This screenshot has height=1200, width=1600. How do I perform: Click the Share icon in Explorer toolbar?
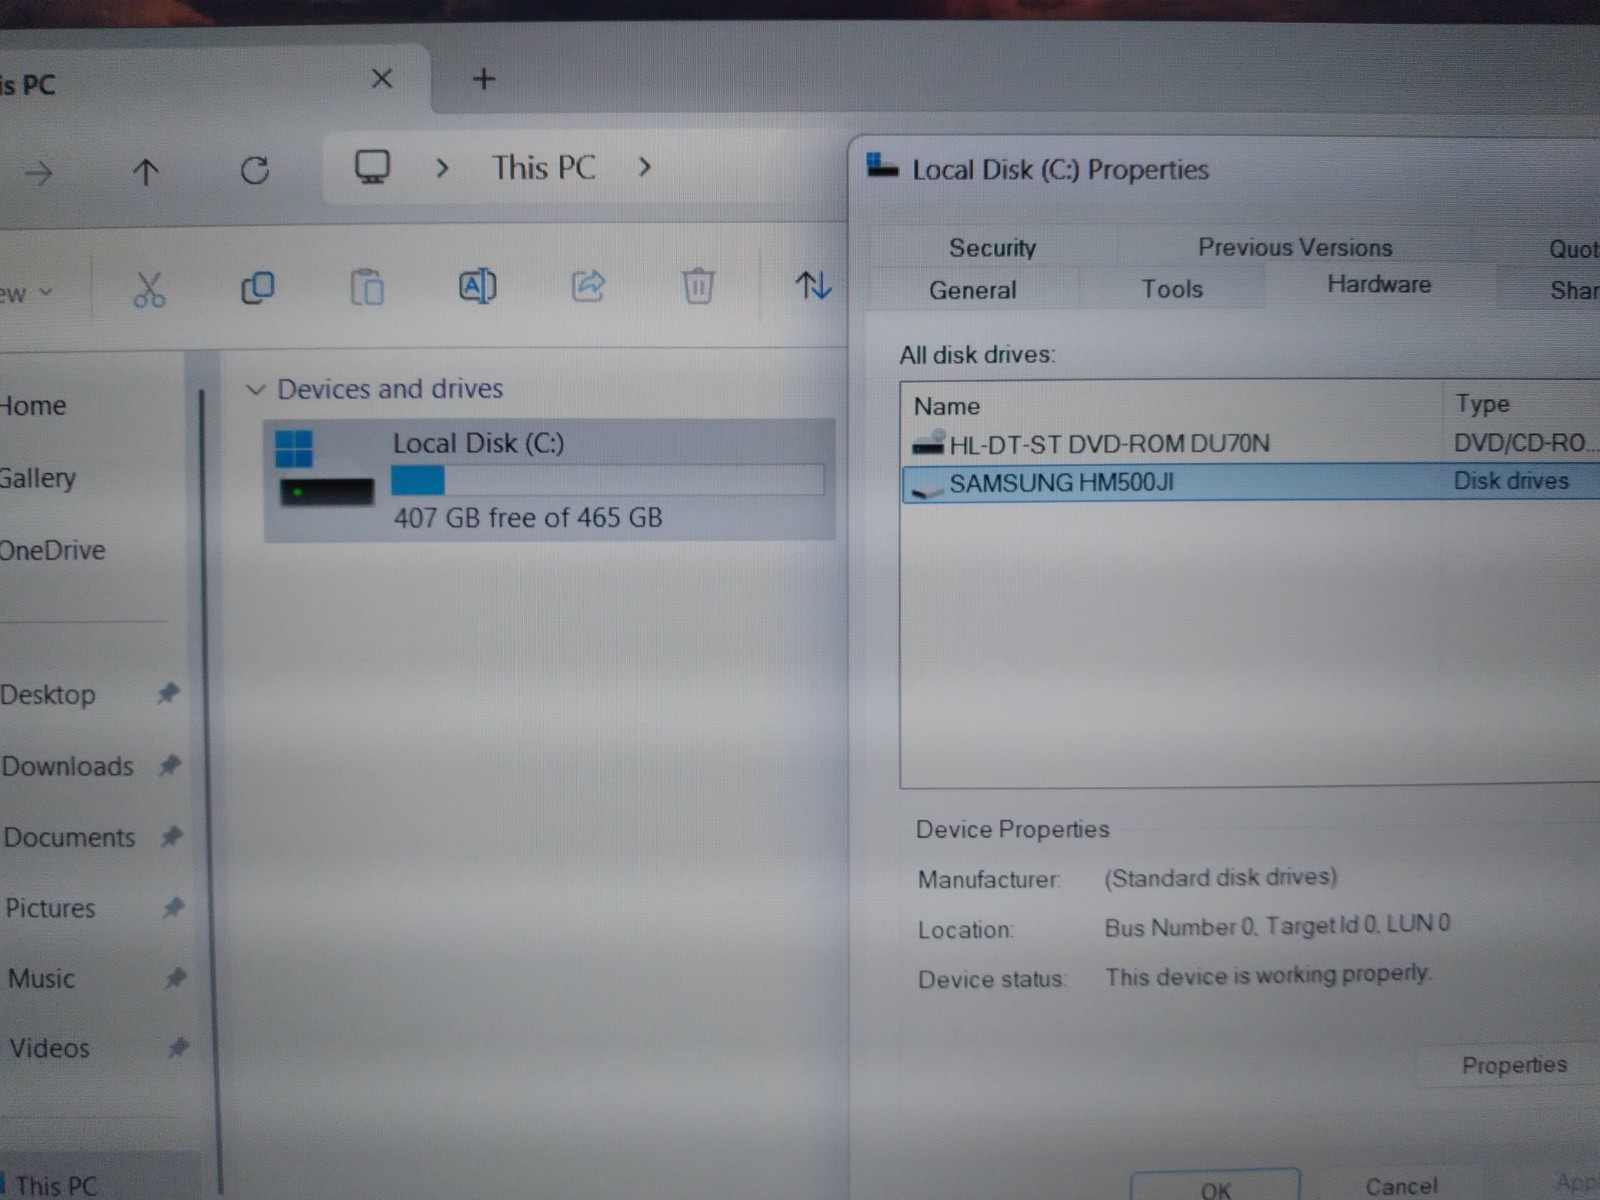[x=588, y=286]
